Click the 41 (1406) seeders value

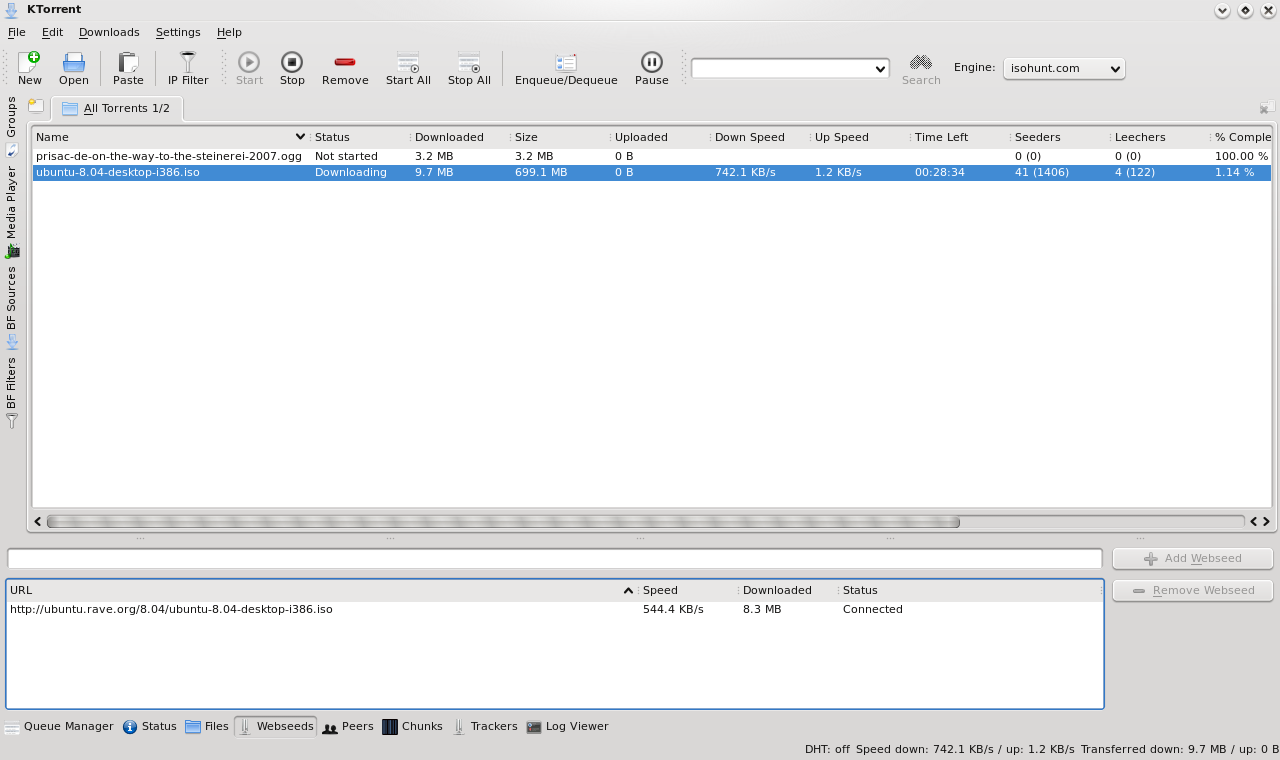click(x=1042, y=172)
